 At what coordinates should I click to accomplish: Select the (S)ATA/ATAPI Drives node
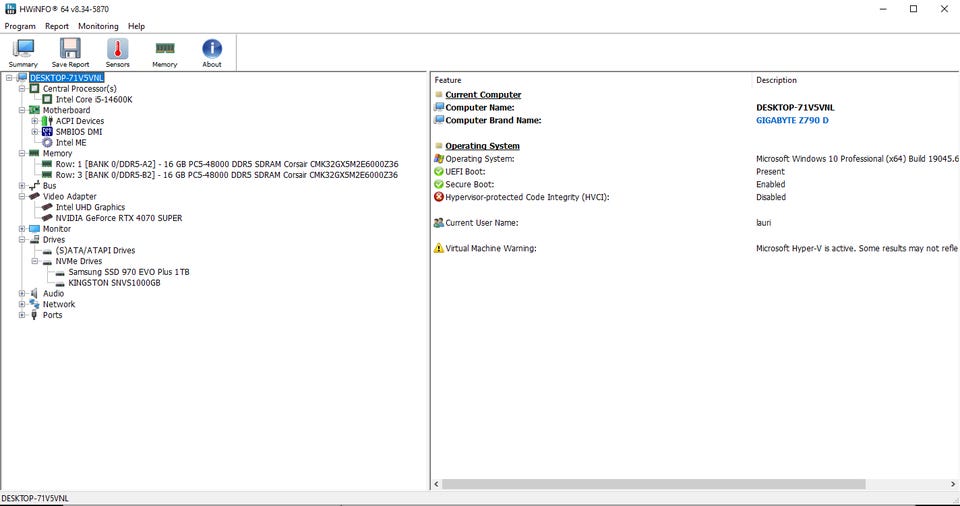95,251
